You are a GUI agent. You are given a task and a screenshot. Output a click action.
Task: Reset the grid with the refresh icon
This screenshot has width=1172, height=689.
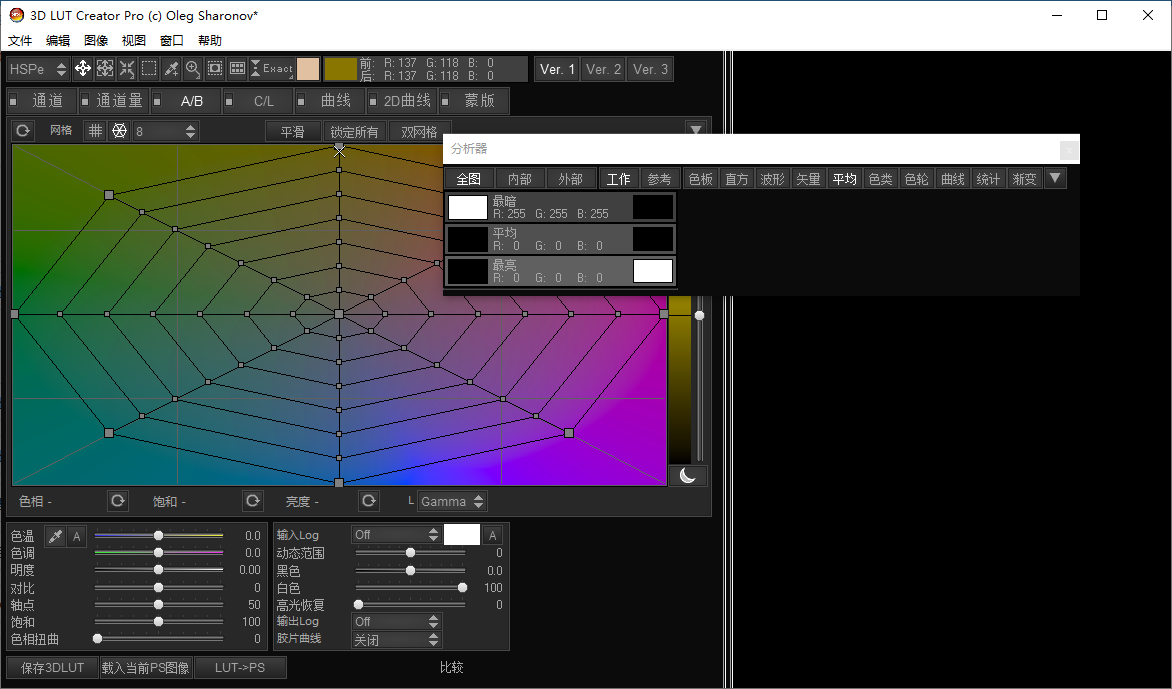tap(22, 131)
